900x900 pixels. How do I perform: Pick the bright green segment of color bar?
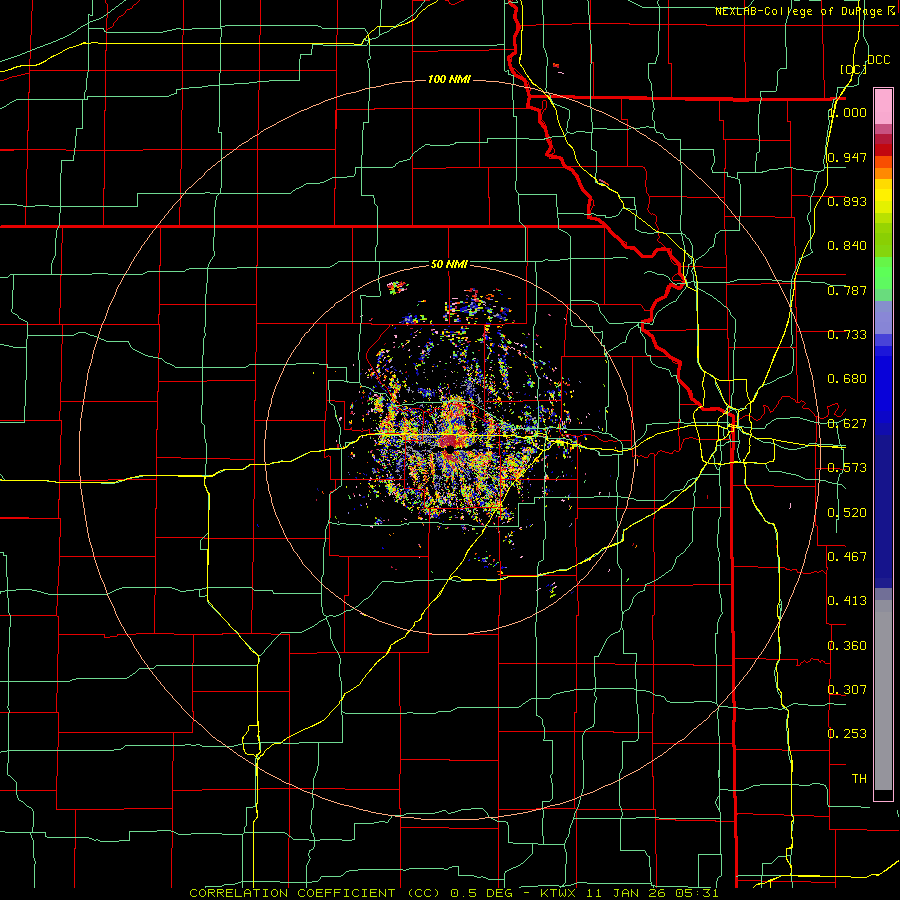[x=883, y=273]
